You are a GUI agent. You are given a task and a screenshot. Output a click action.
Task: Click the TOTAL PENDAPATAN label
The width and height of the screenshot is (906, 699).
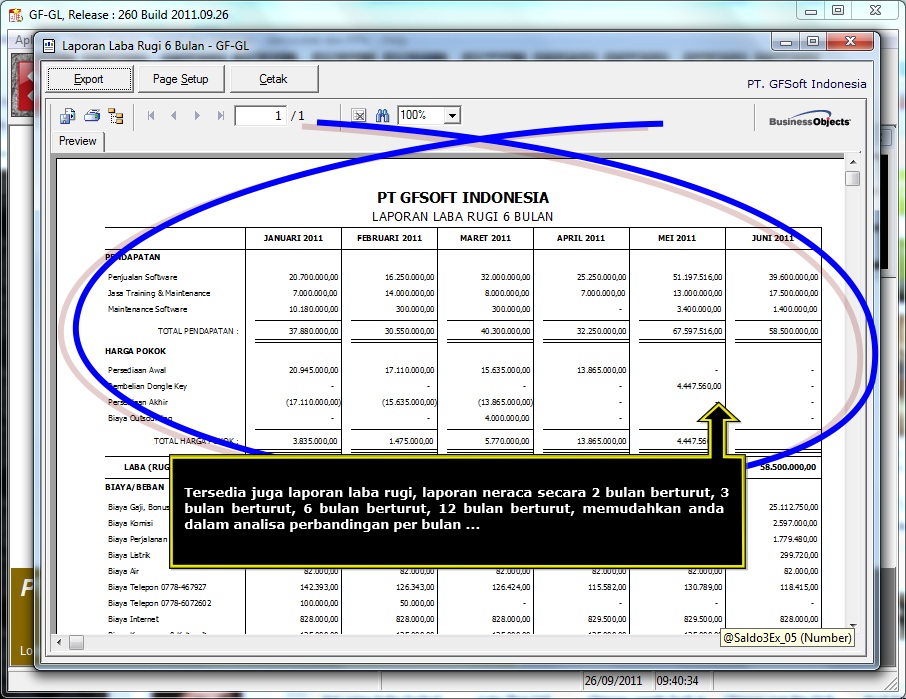click(198, 331)
